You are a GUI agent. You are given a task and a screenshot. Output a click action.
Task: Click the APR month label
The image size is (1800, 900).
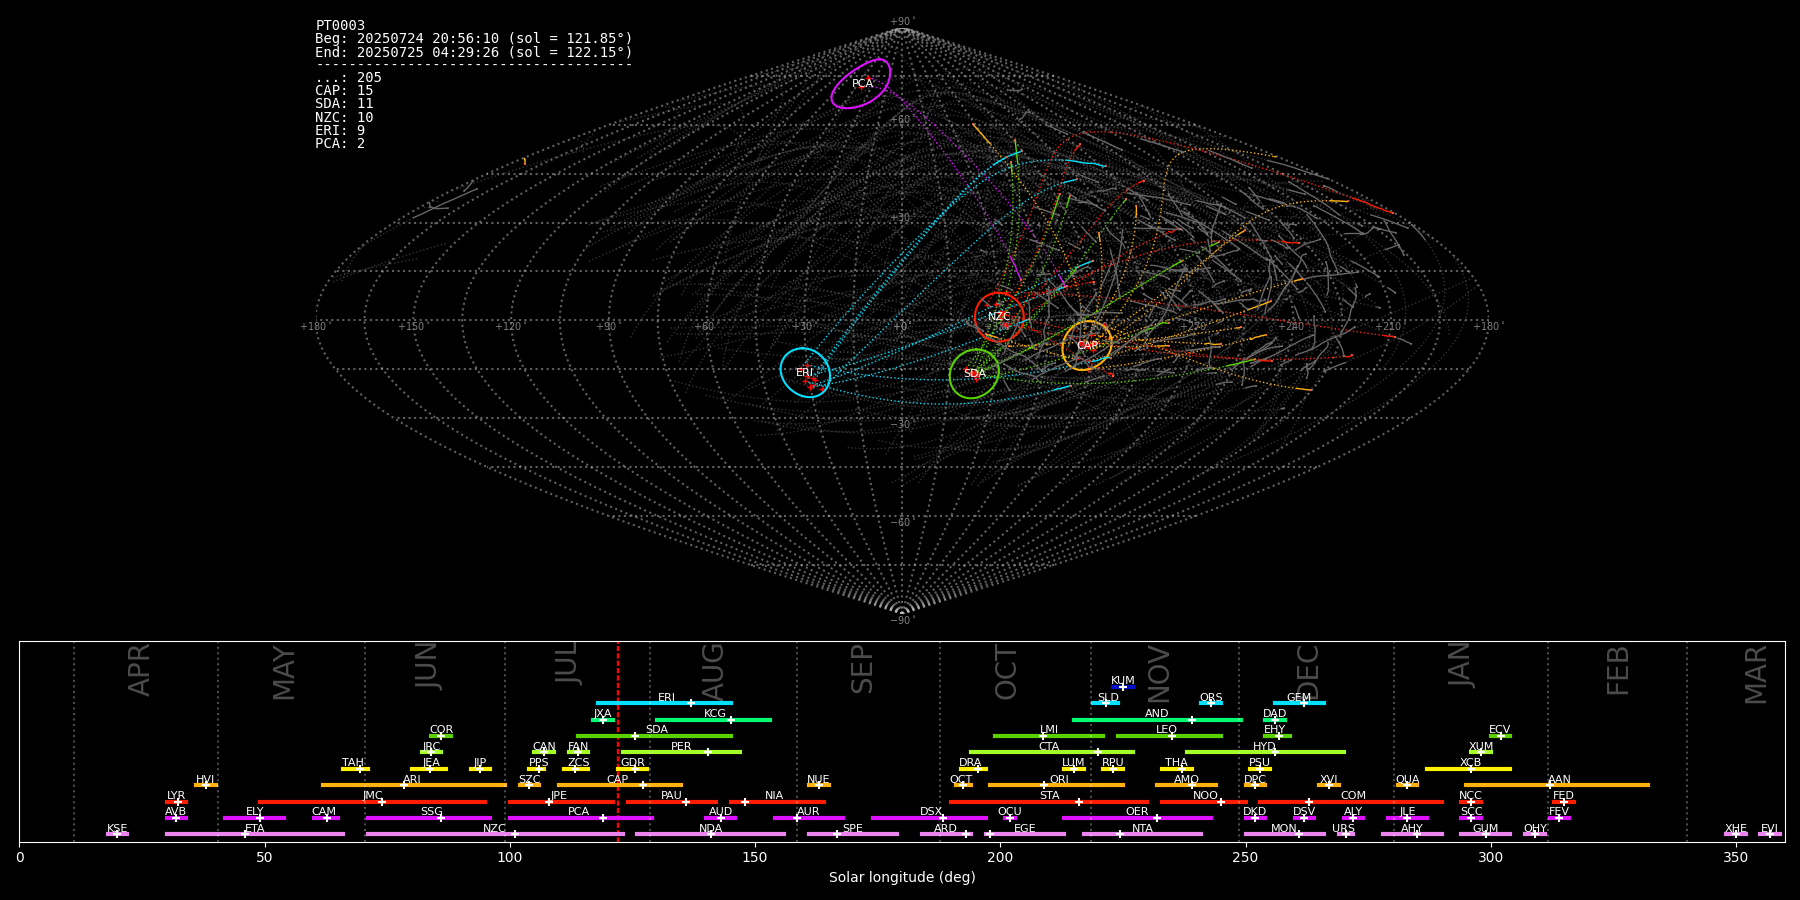(139, 670)
